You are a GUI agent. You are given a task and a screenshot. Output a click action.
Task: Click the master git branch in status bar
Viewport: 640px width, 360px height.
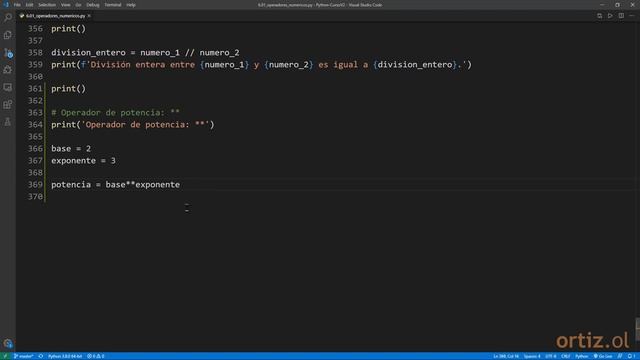[24, 356]
